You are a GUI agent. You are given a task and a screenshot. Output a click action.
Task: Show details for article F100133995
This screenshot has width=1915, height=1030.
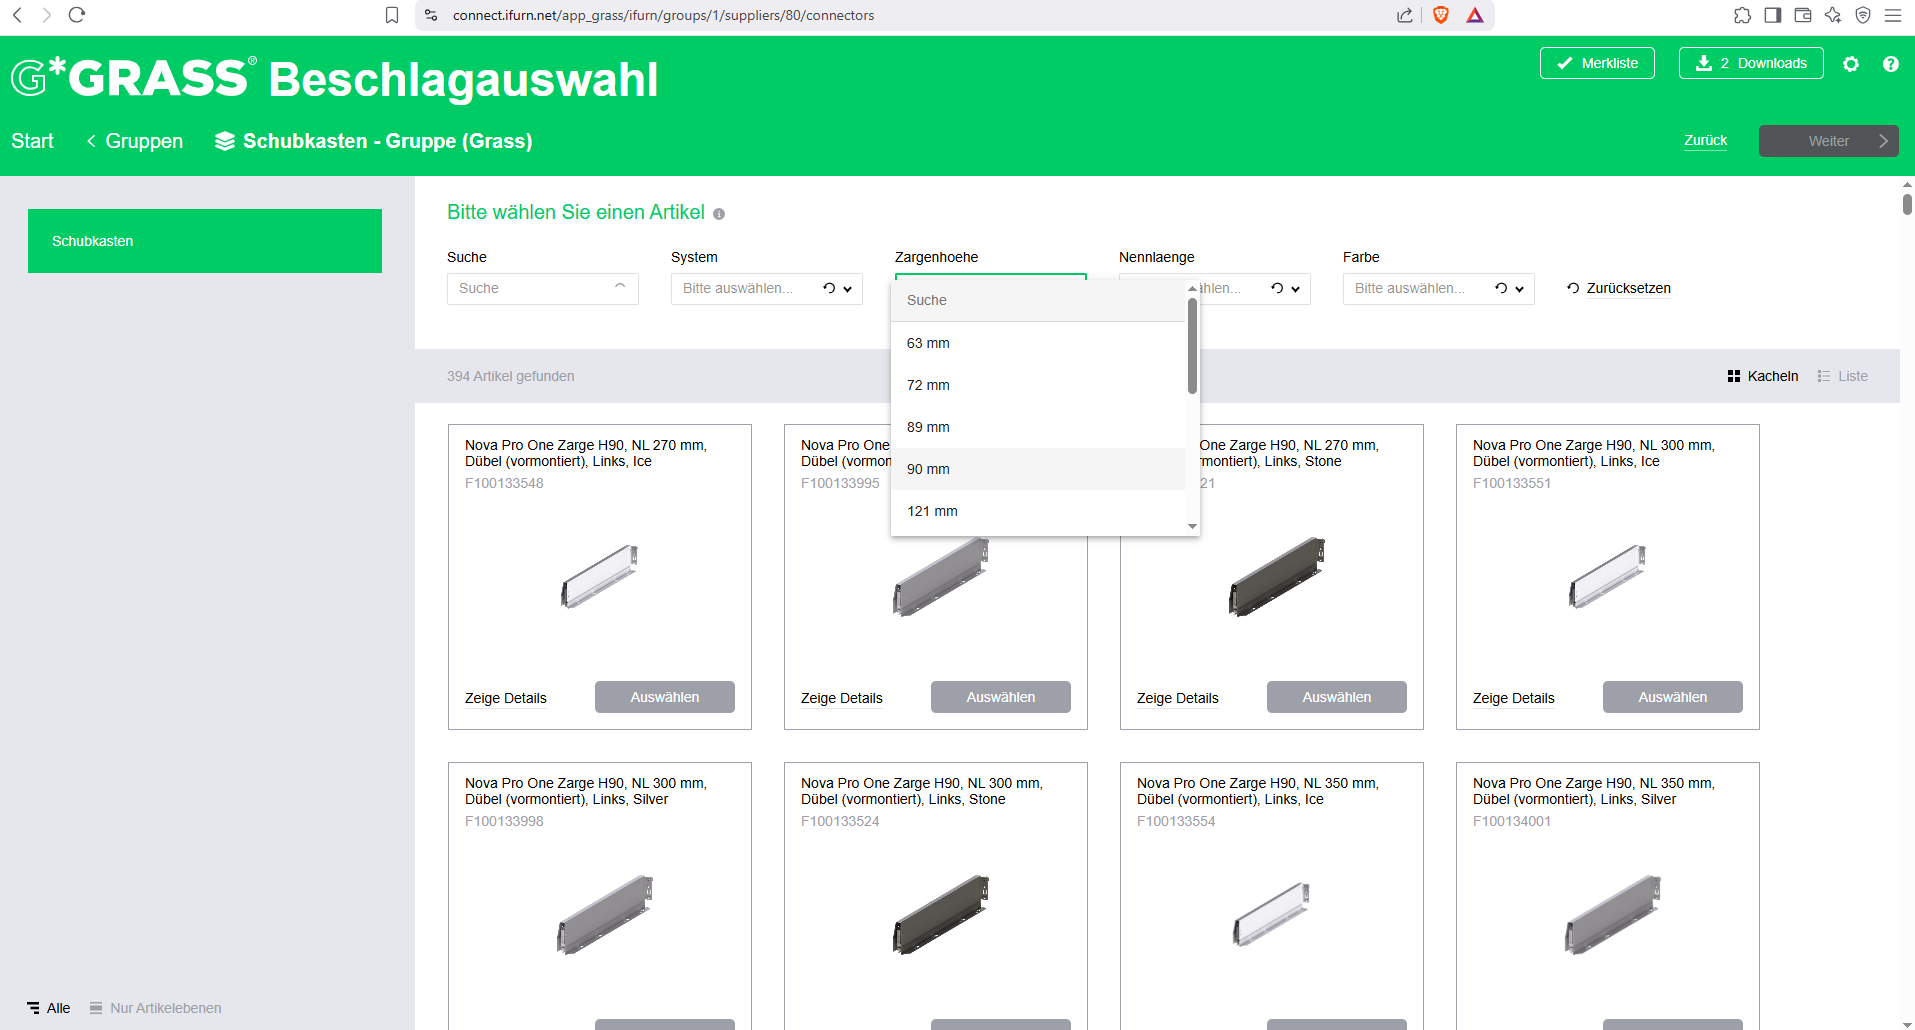(x=842, y=698)
